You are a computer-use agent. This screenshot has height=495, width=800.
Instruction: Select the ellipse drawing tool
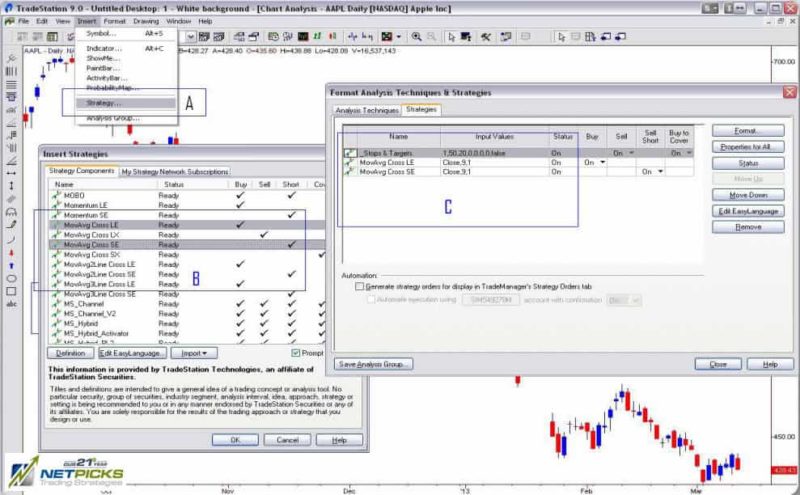click(11, 279)
